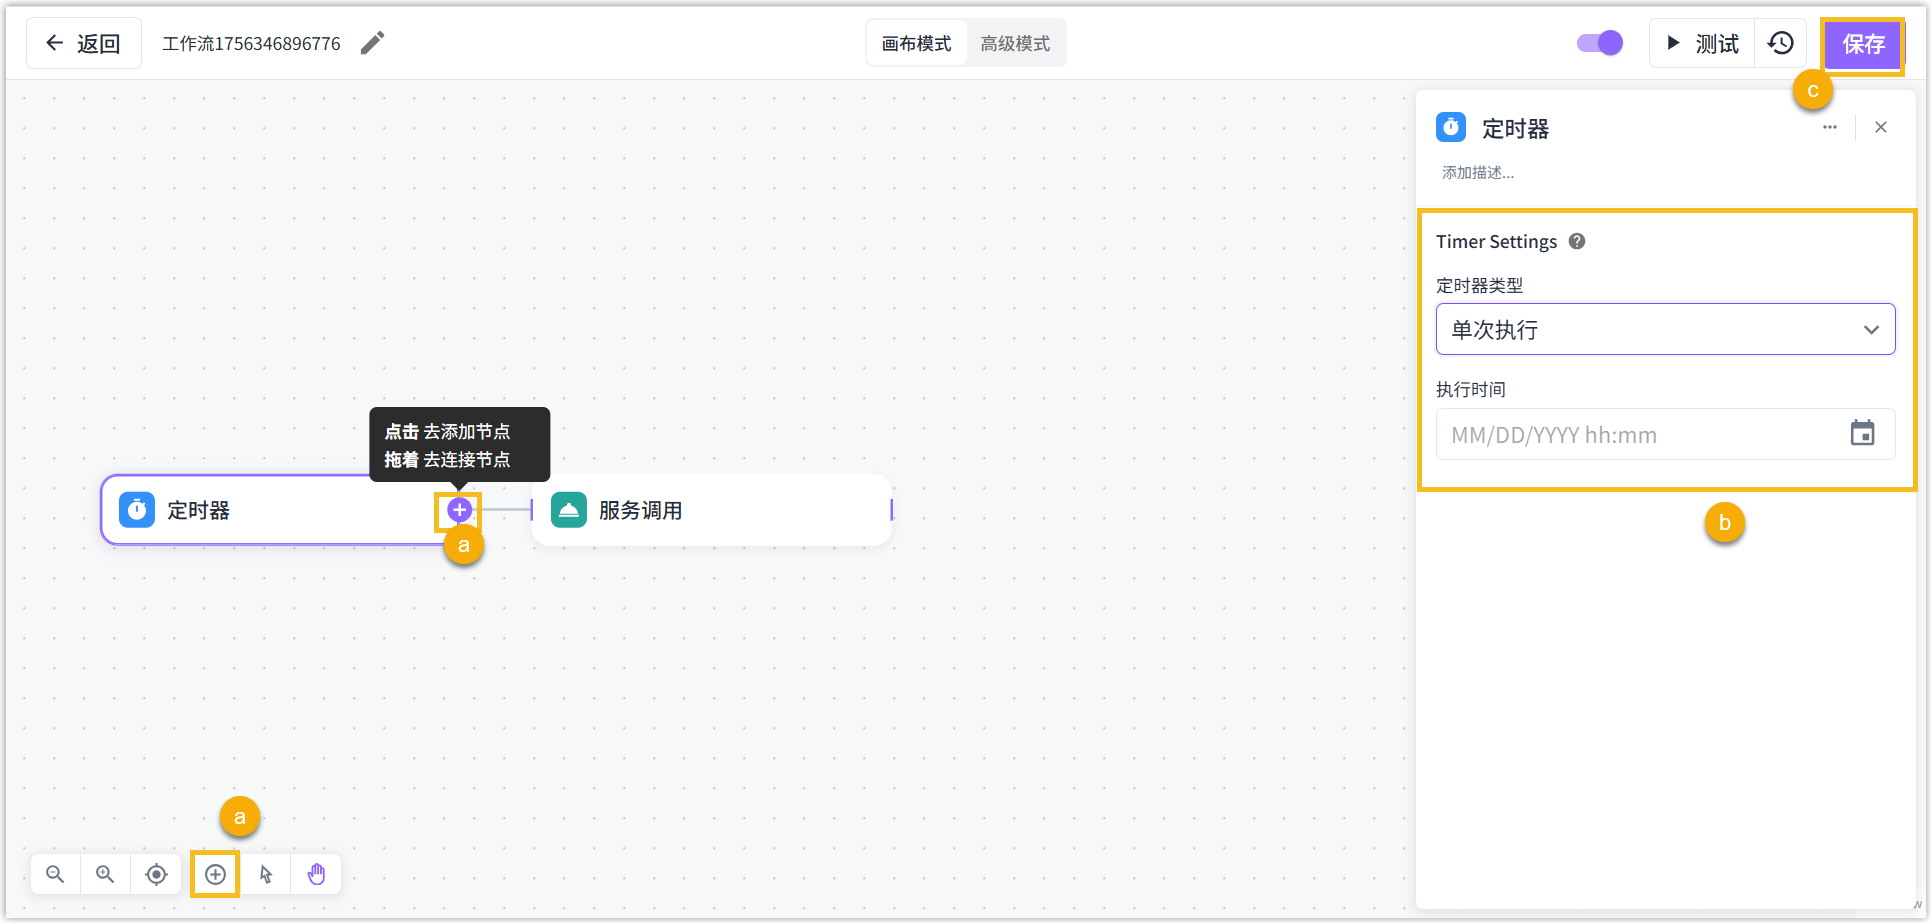Click the 执行时间 date-time input field
The height and width of the screenshot is (924, 1932).
pos(1640,434)
